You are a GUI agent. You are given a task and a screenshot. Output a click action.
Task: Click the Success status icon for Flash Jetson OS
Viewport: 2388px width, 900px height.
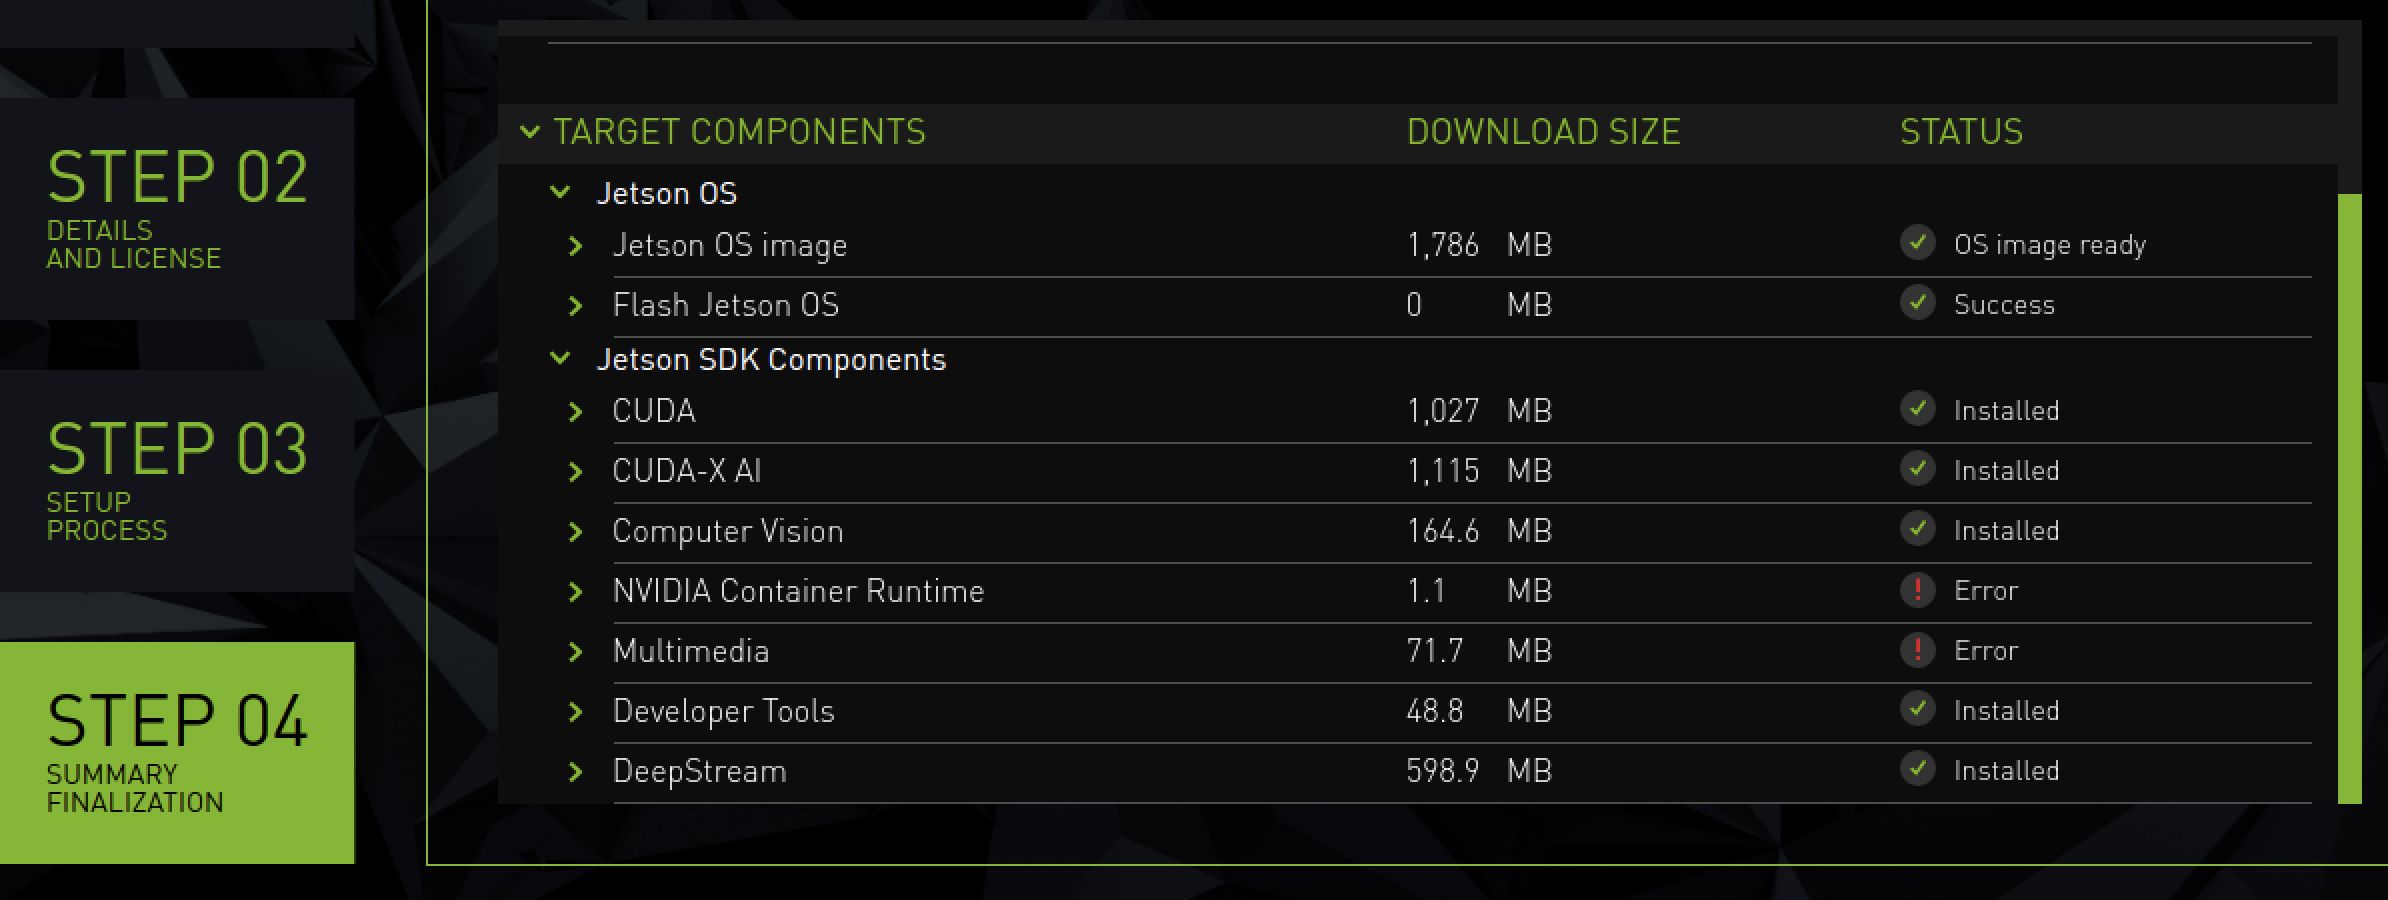pyautogui.click(x=1917, y=304)
